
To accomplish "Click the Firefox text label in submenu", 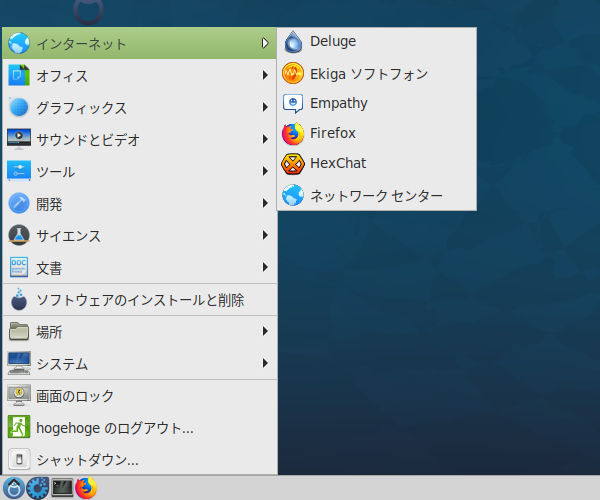I will (333, 133).
